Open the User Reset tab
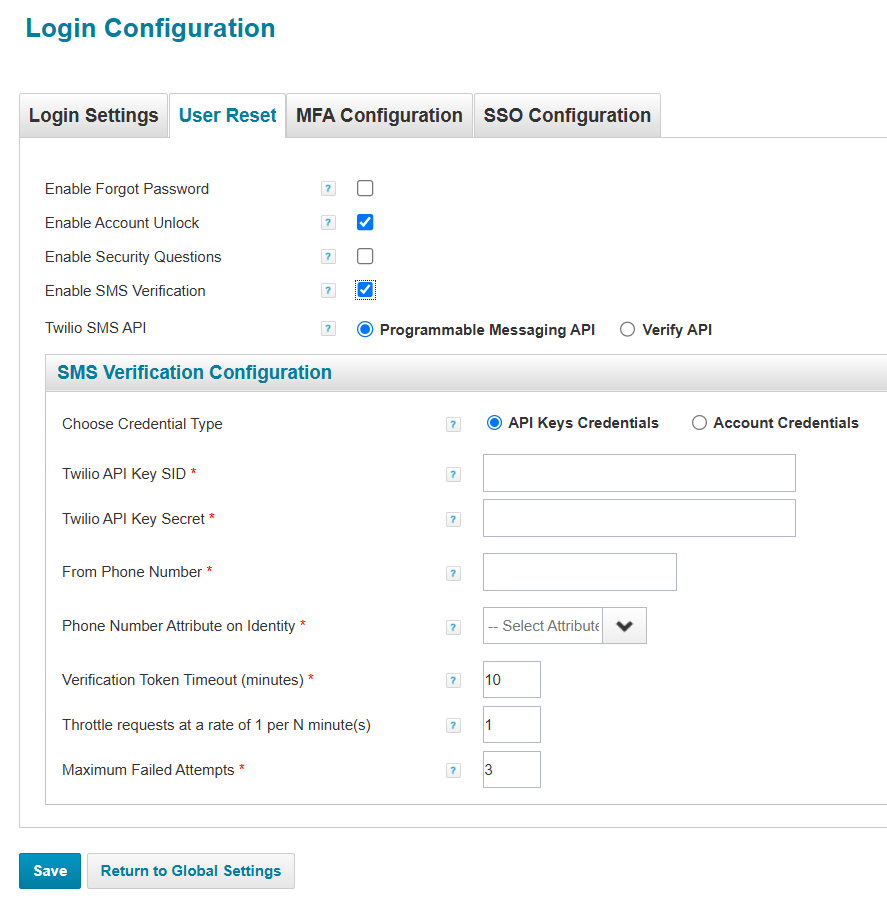Screen dimensions: 887x911 coord(227,115)
